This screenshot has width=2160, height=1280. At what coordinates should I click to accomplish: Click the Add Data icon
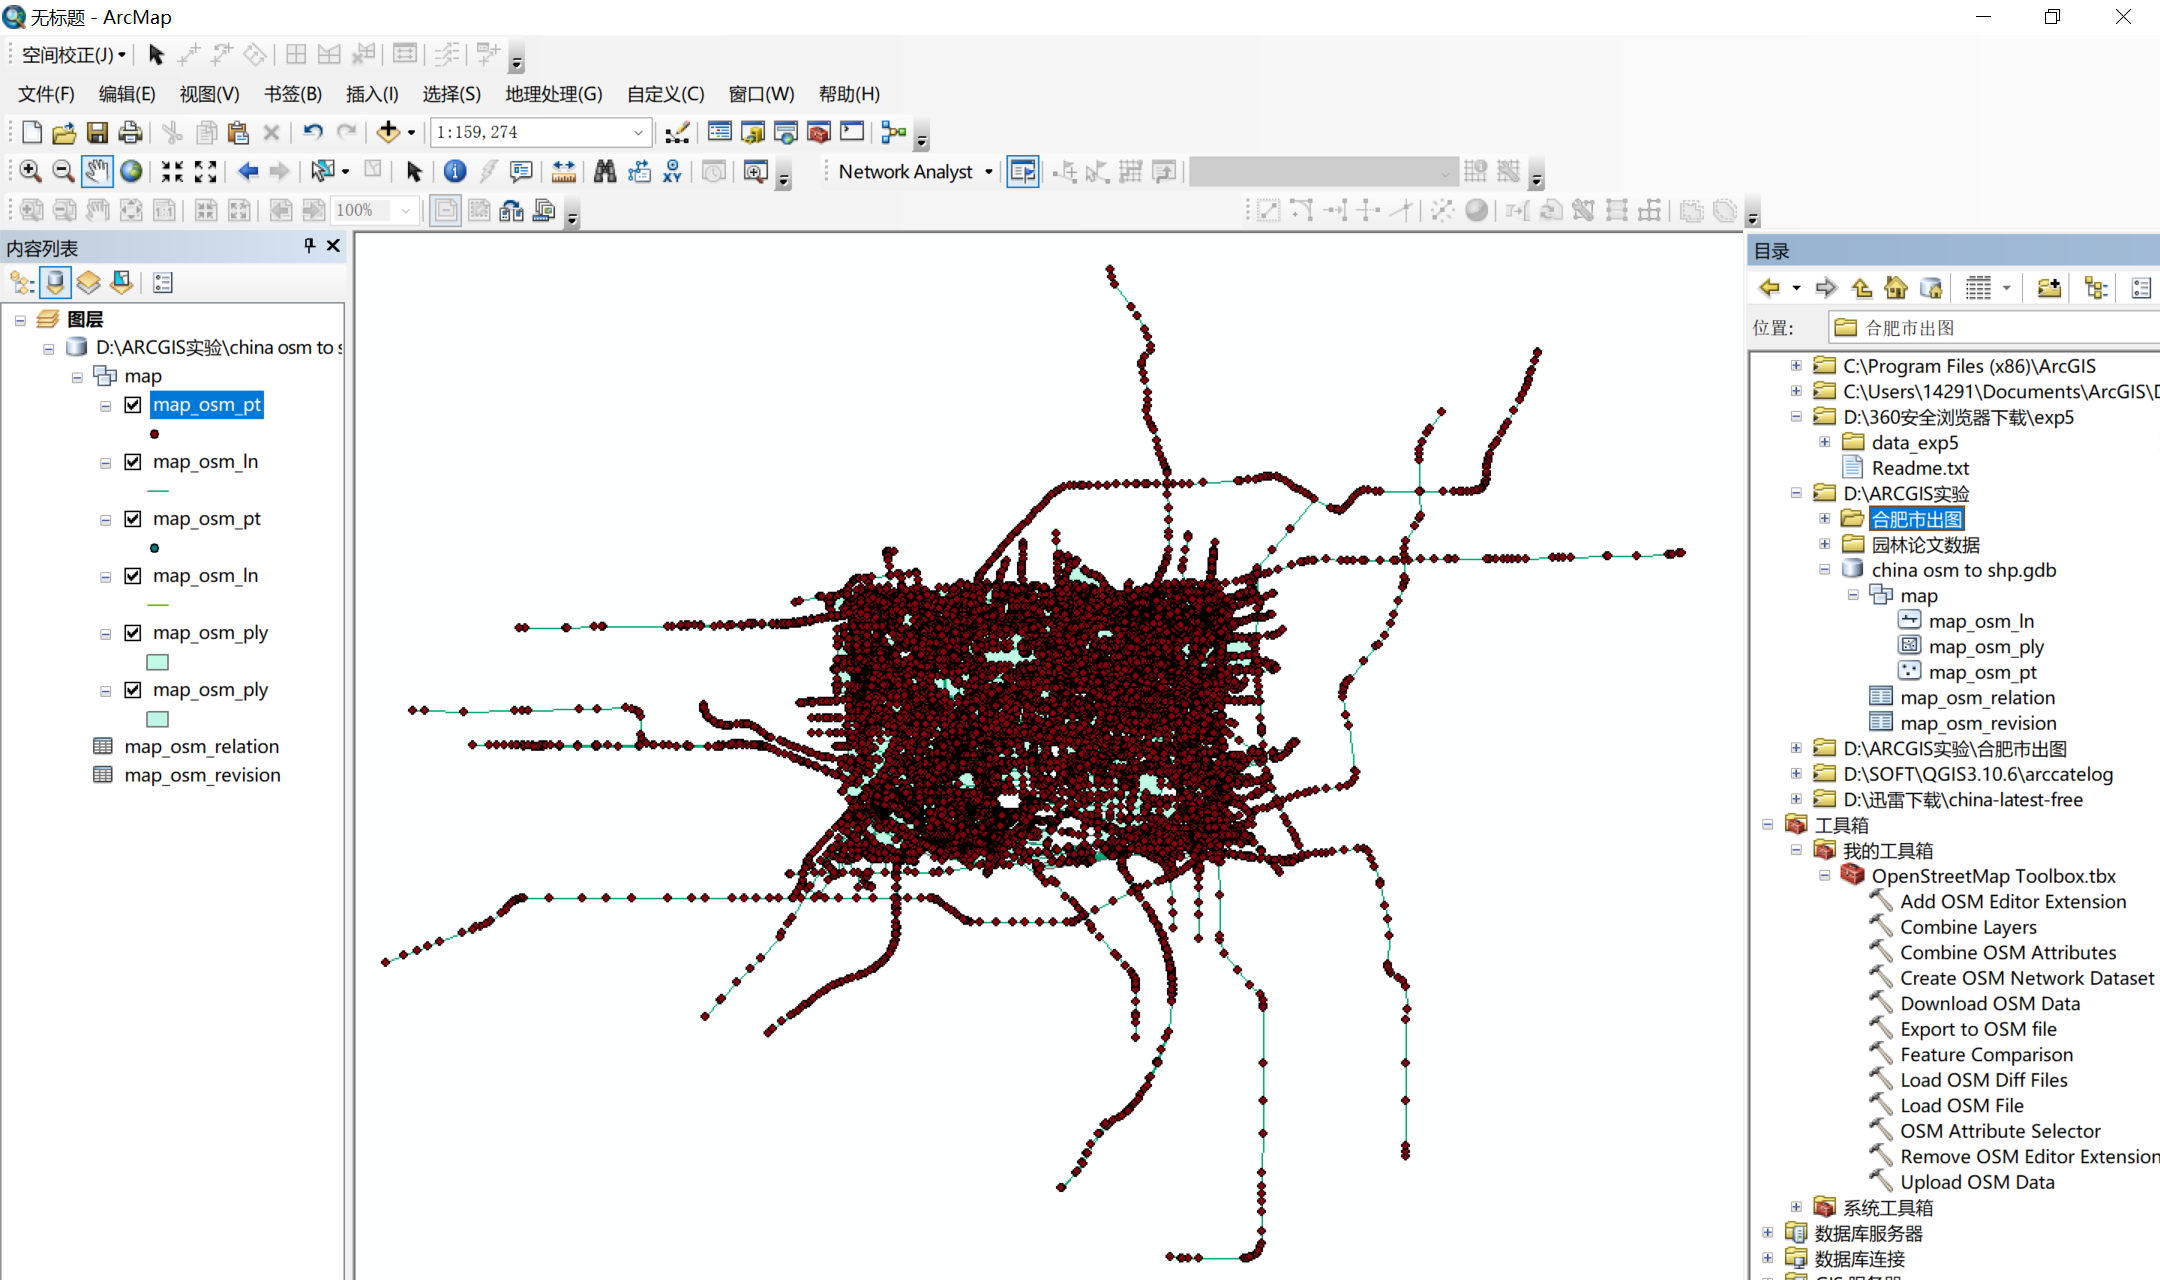pyautogui.click(x=390, y=131)
